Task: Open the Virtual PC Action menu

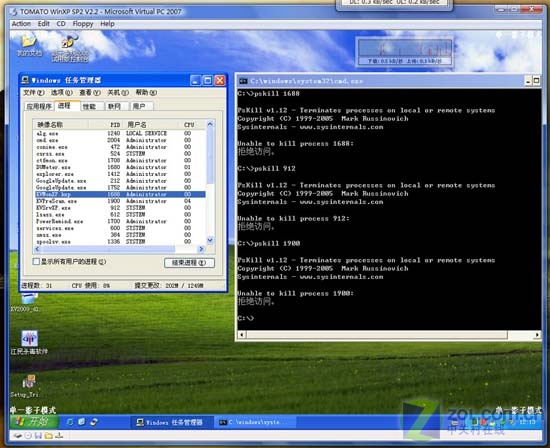Action: pos(21,24)
